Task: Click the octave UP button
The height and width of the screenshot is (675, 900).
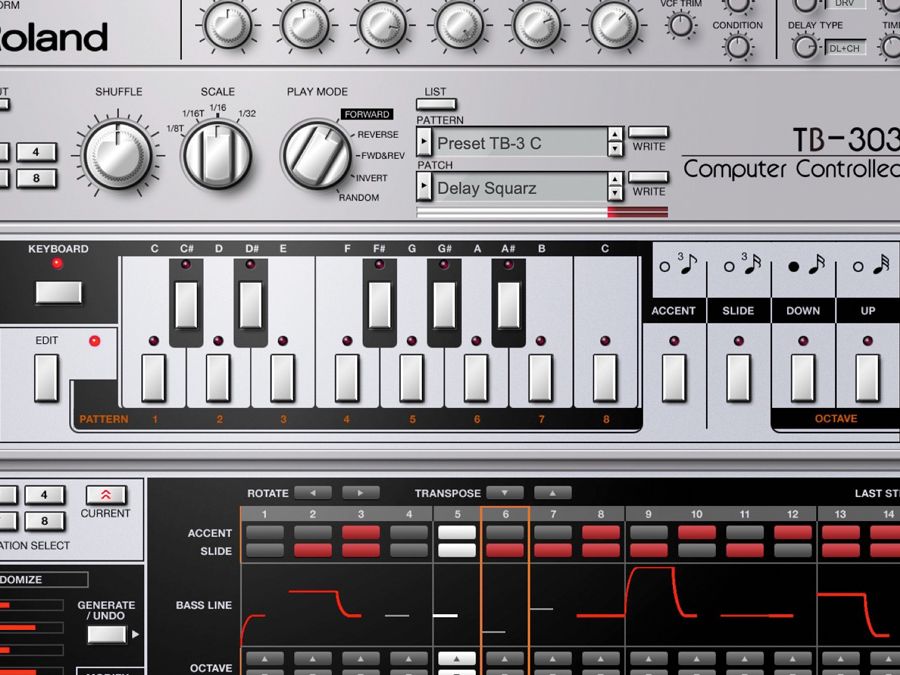Action: tap(868, 378)
